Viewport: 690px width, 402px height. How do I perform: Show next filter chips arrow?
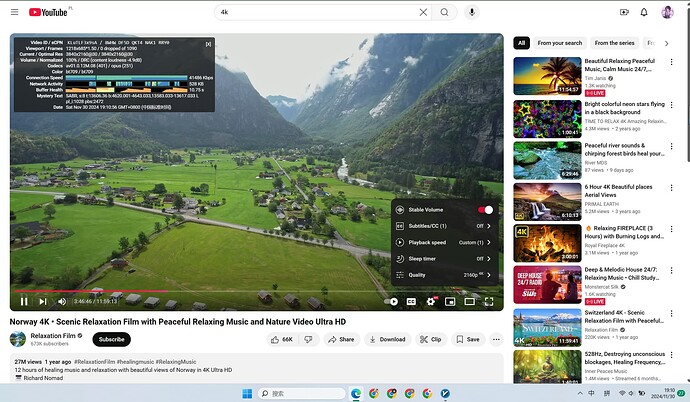[666, 43]
